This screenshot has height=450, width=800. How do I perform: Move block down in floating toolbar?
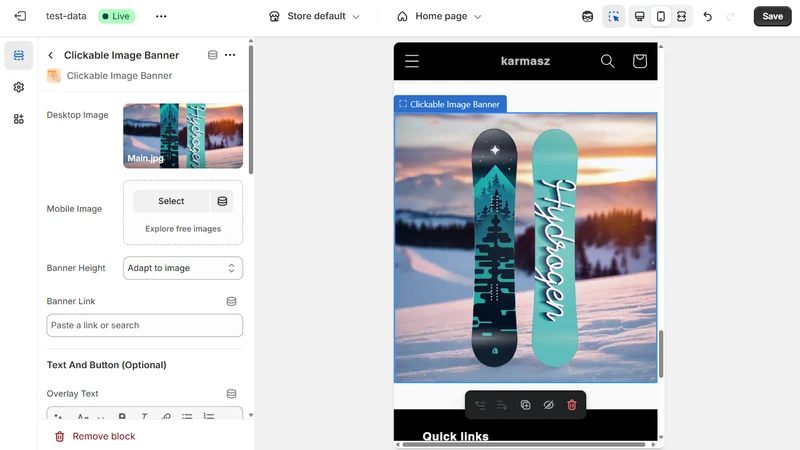(x=502, y=405)
